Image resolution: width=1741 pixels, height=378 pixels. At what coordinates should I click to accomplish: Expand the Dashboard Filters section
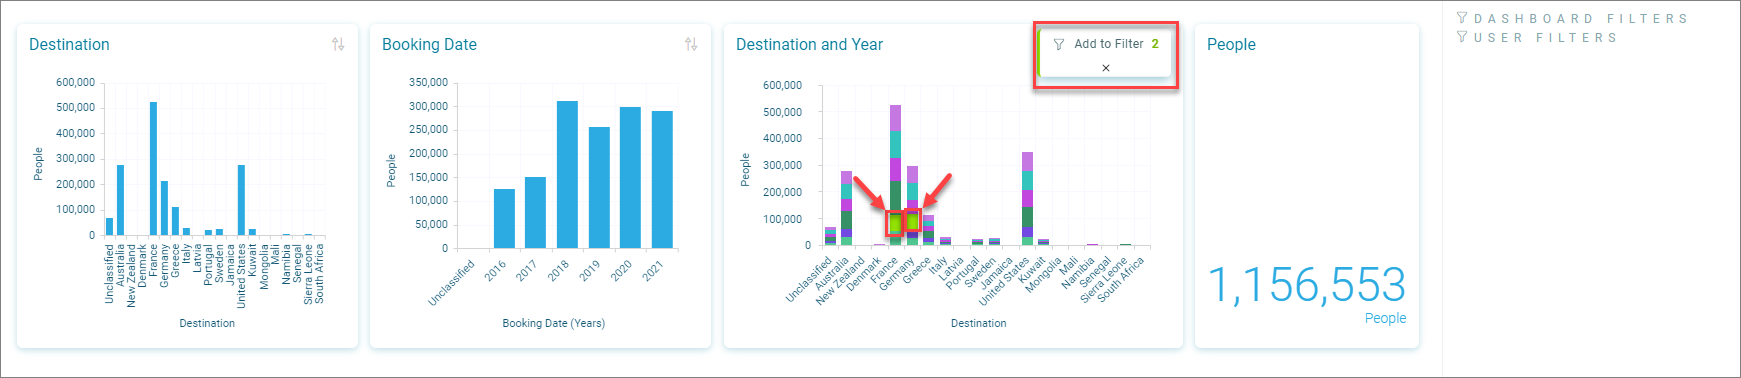point(1581,18)
